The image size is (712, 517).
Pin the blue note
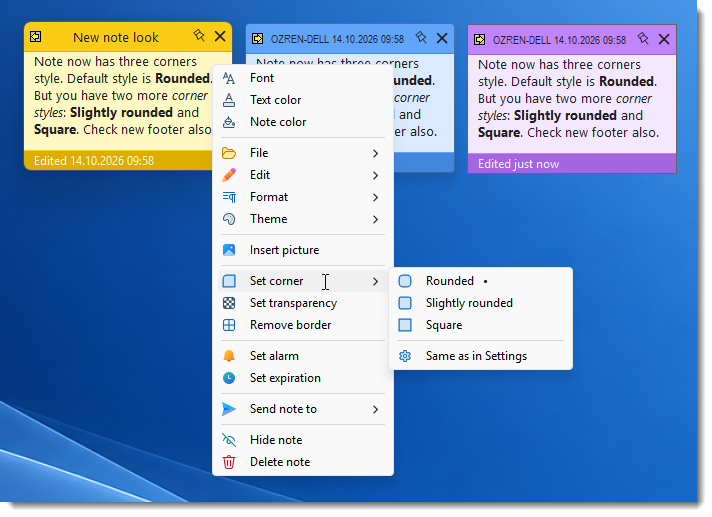[x=421, y=38]
